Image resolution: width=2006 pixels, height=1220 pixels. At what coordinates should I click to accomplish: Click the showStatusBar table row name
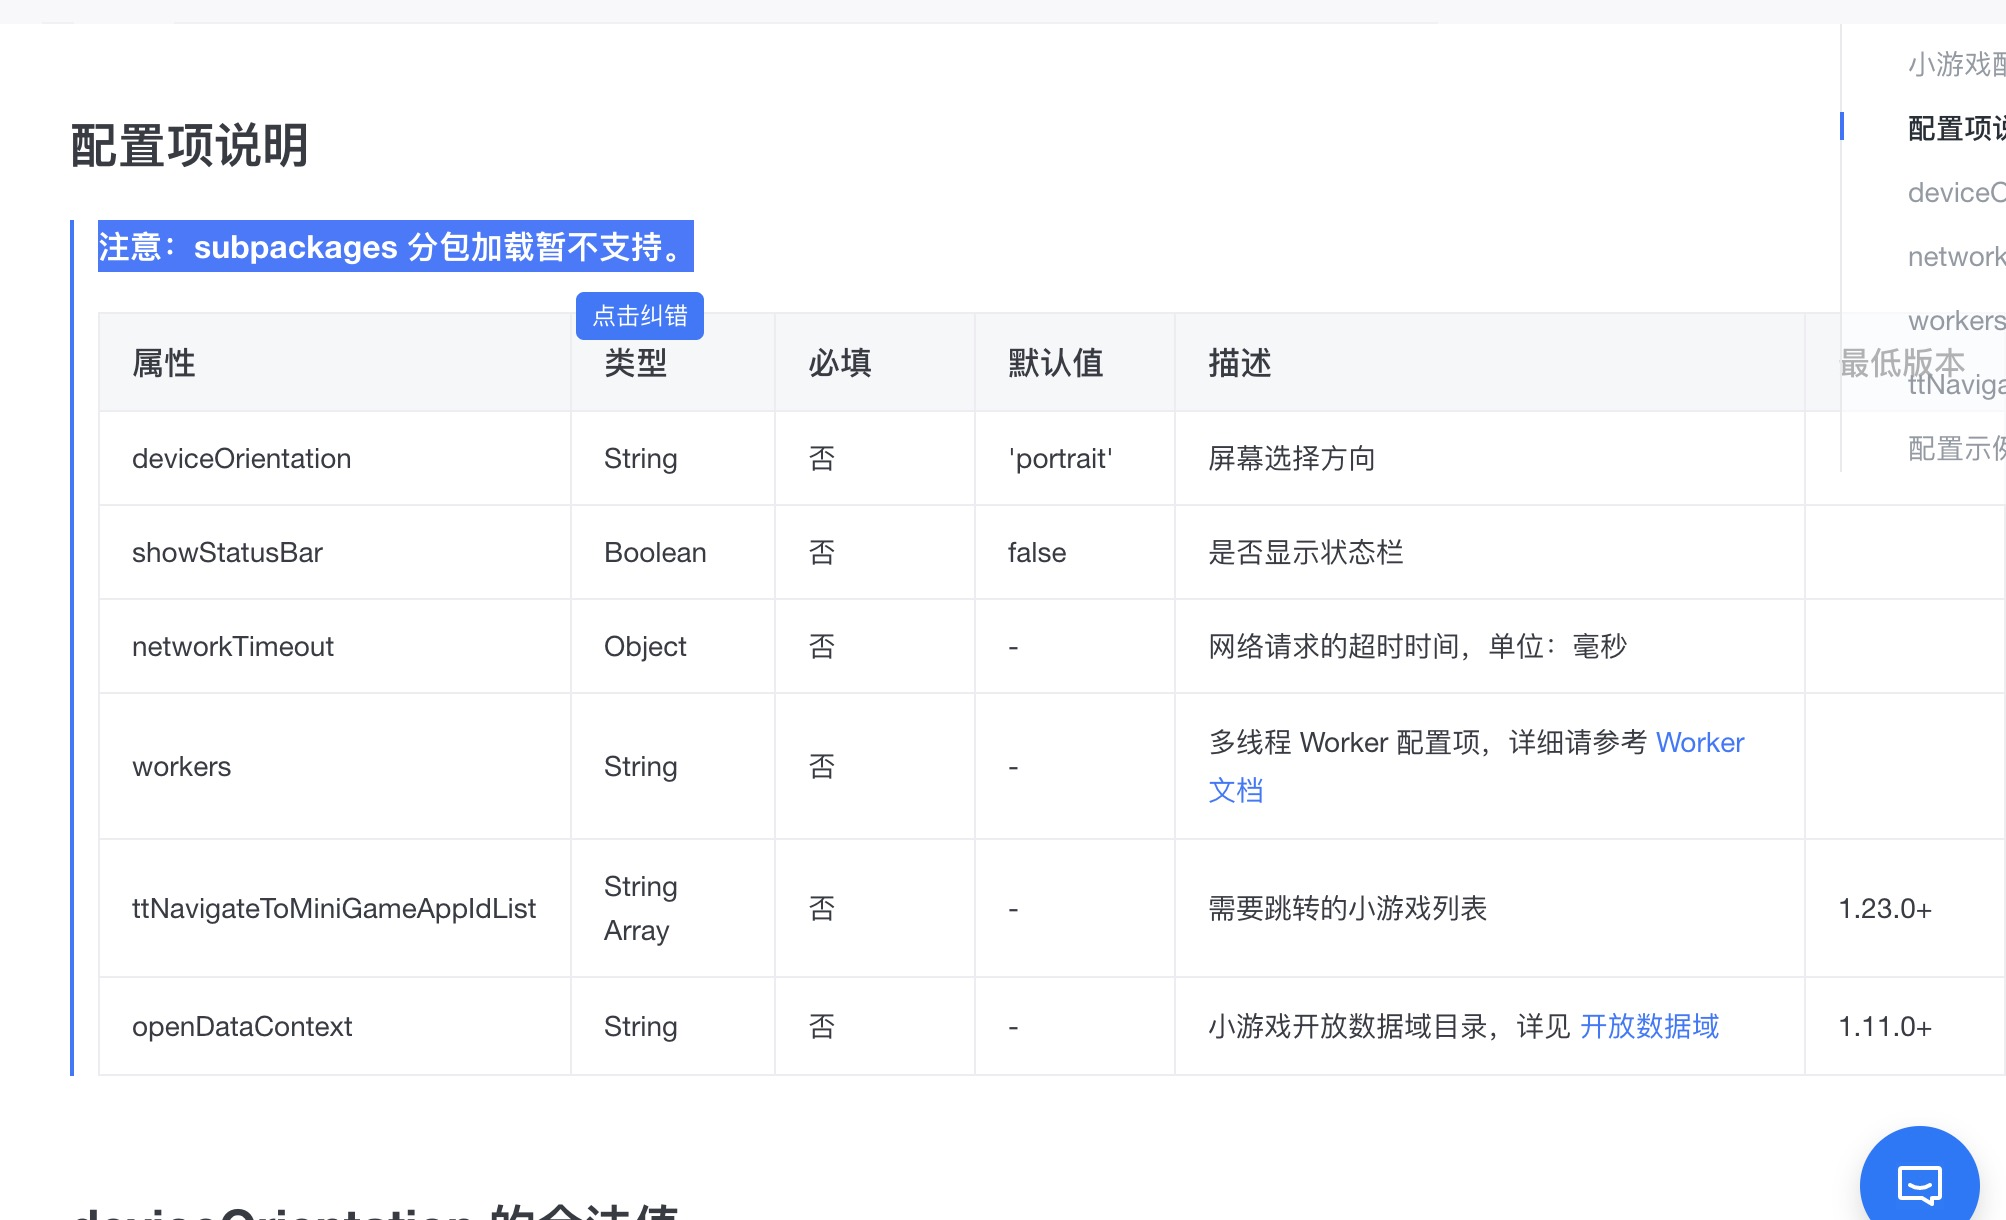pyautogui.click(x=227, y=553)
